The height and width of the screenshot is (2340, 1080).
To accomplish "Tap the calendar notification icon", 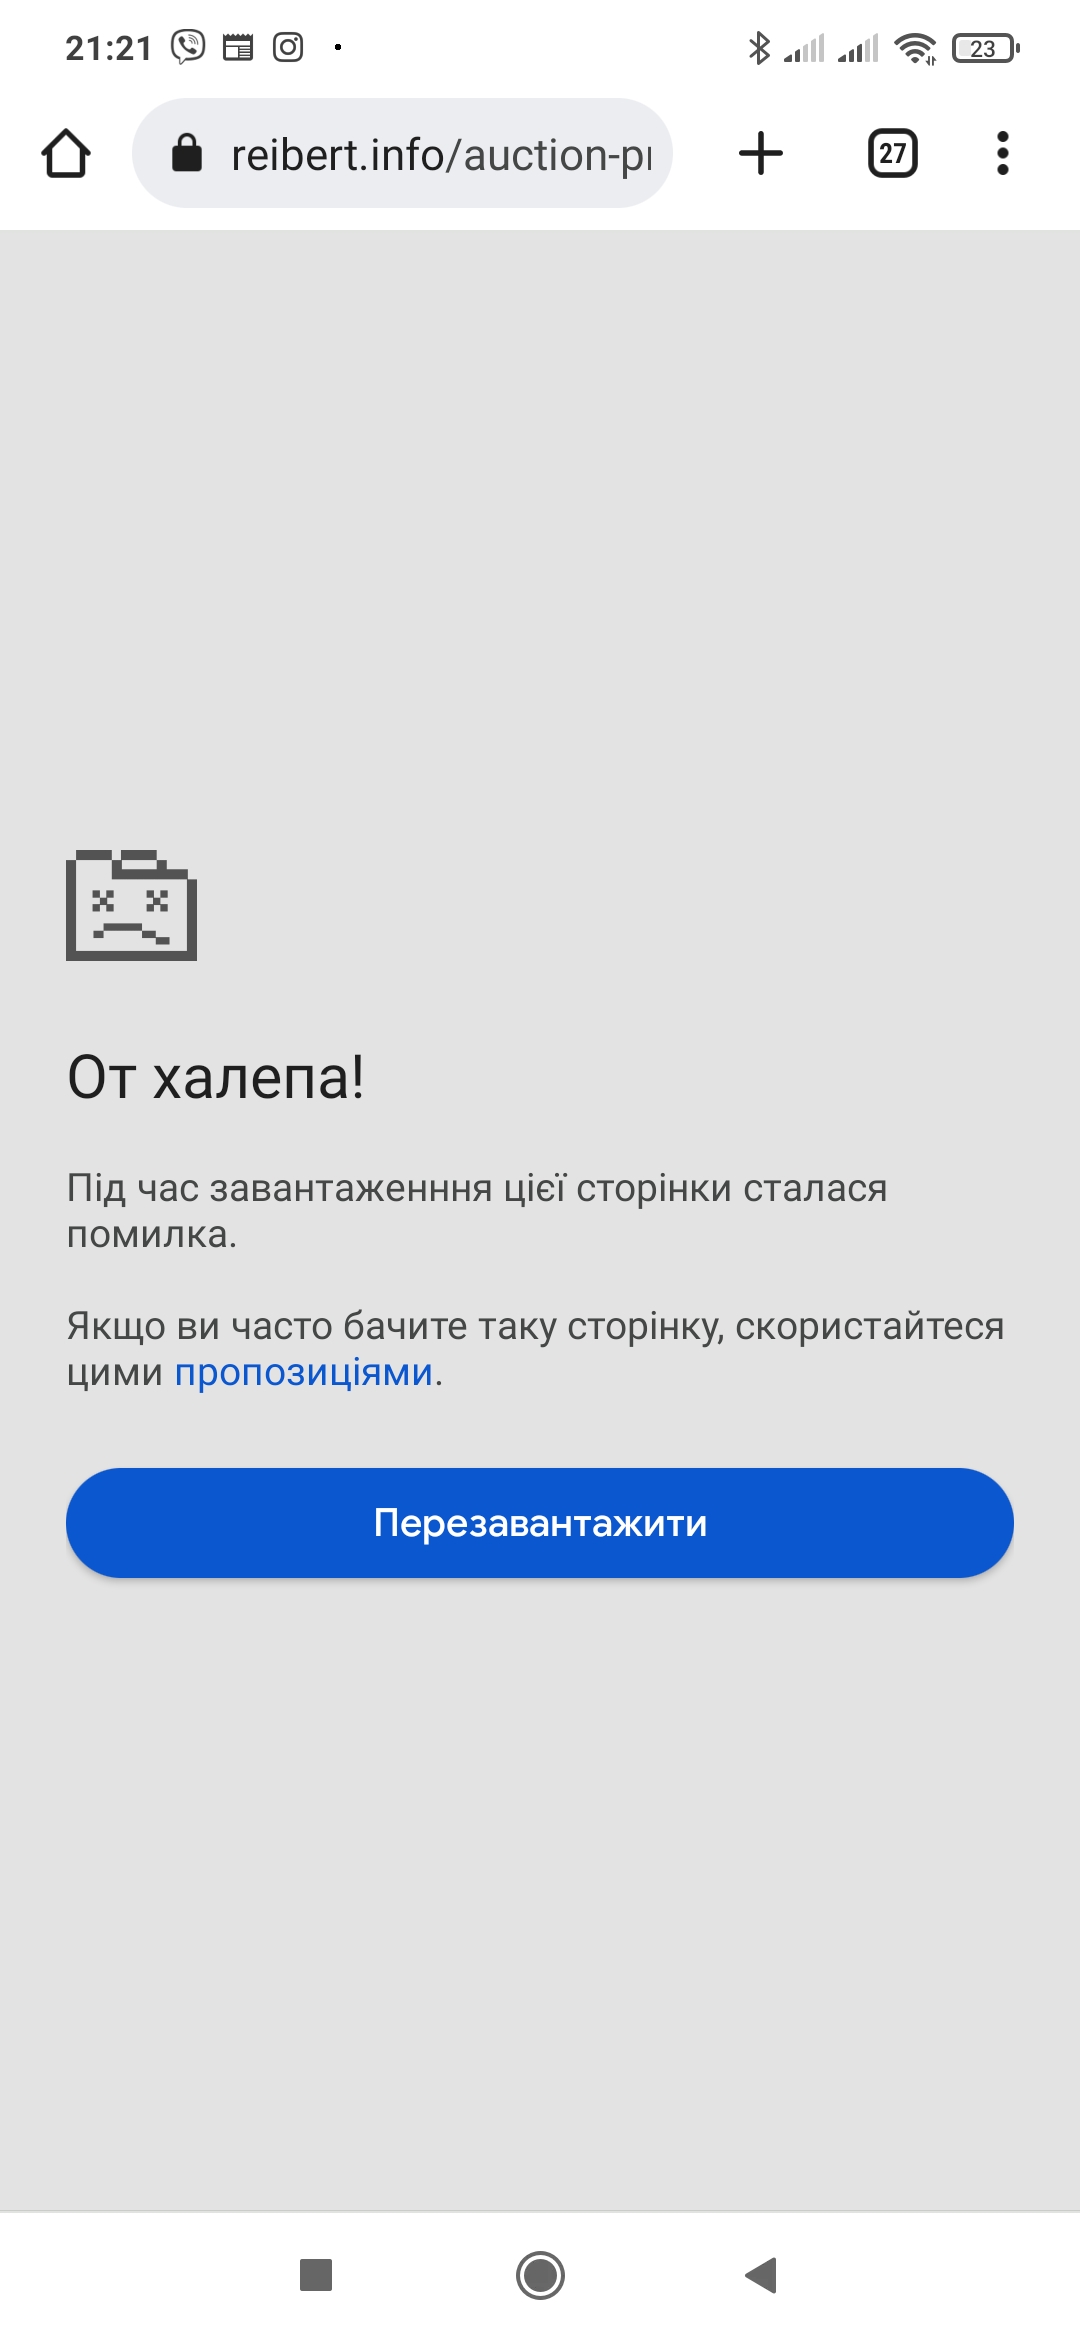I will 238,47.
